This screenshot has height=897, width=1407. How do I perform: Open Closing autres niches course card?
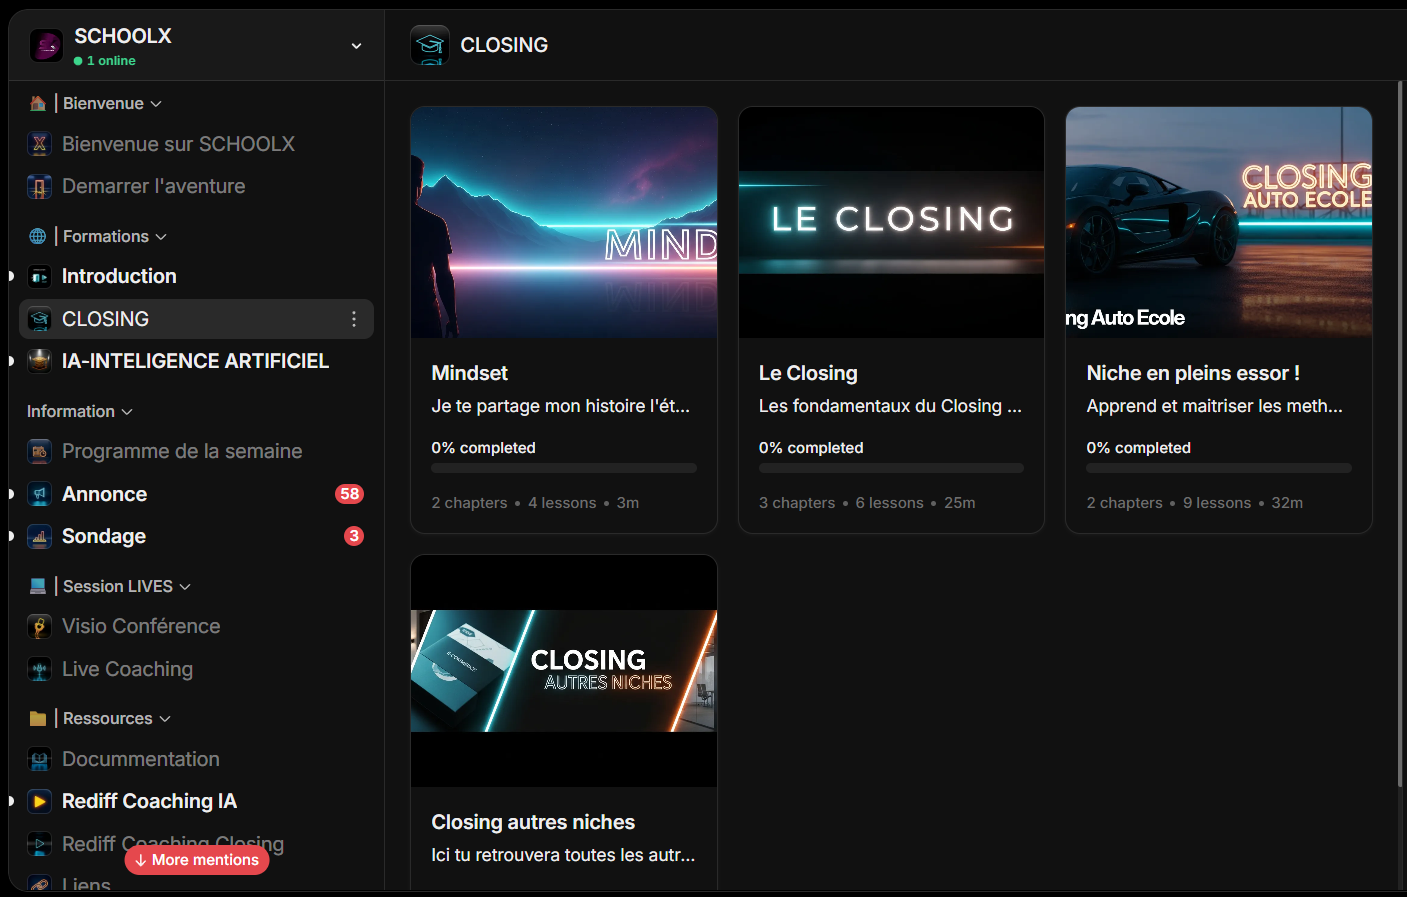click(564, 720)
